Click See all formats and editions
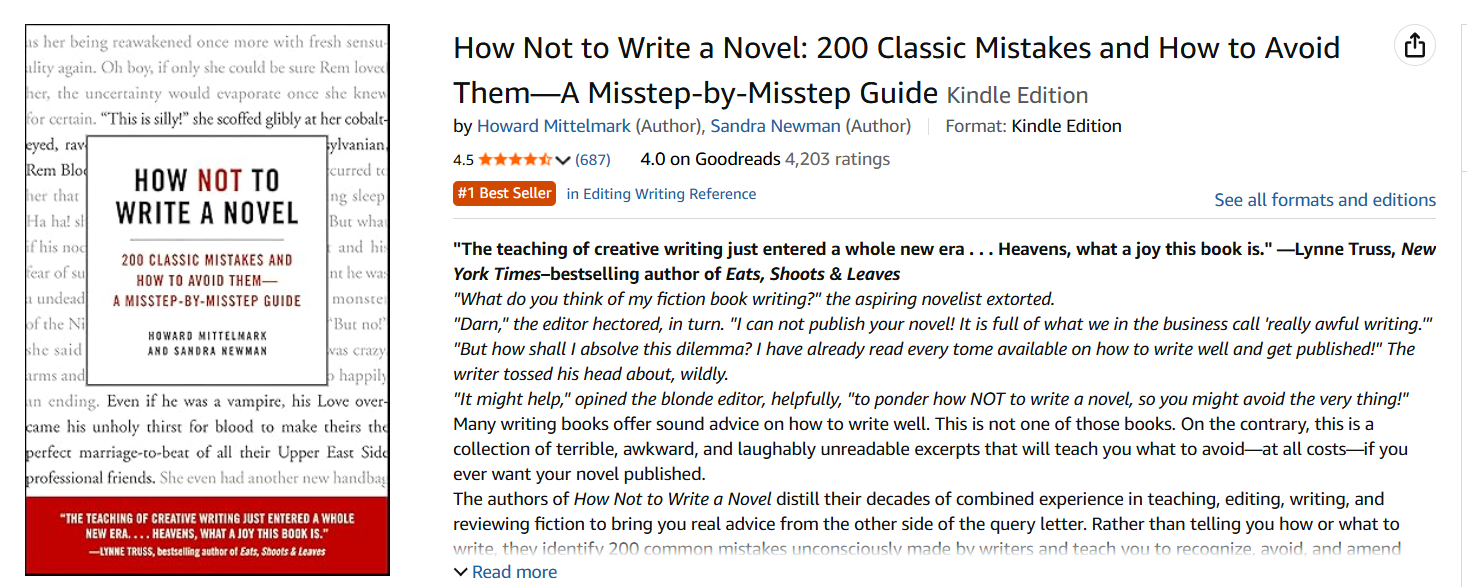The image size is (1467, 587). 1324,200
